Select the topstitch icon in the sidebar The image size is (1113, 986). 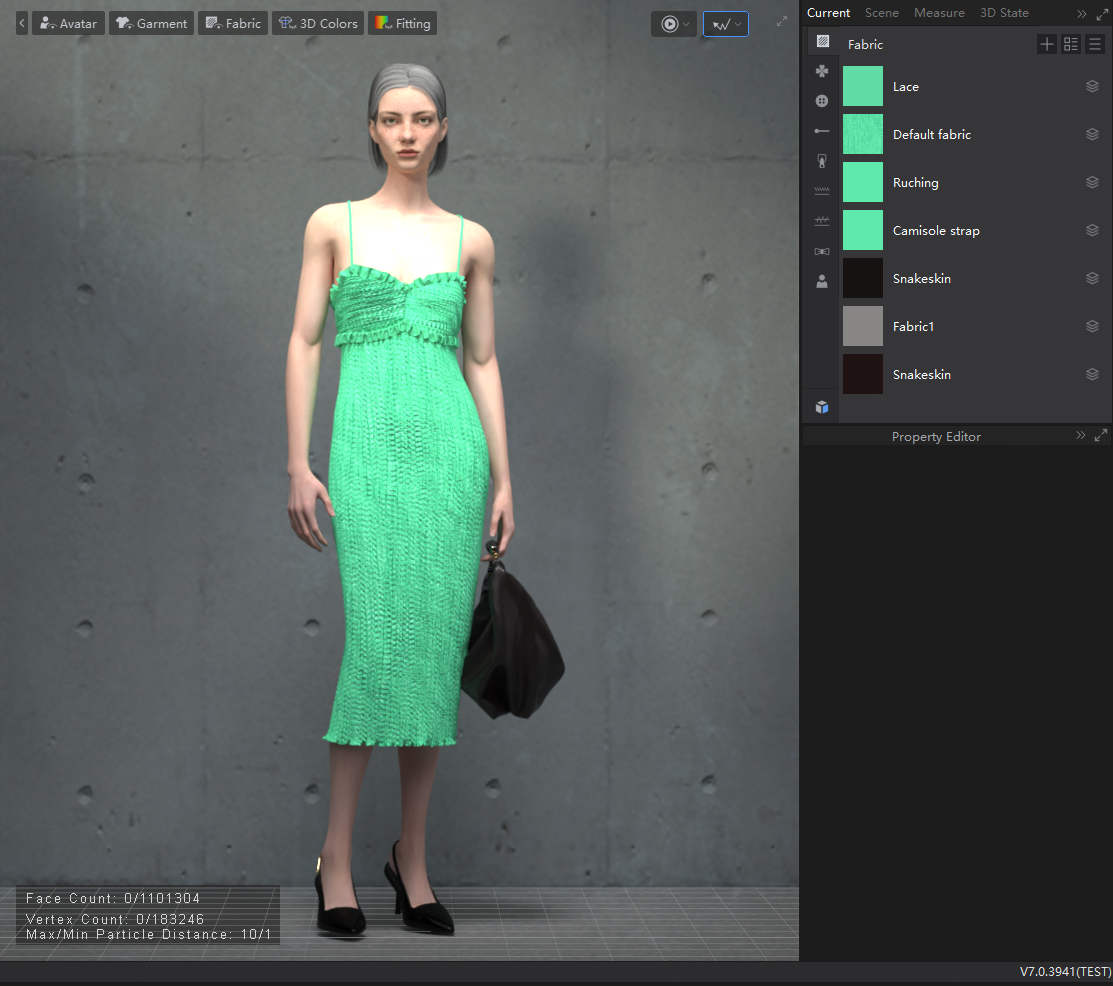(x=821, y=219)
